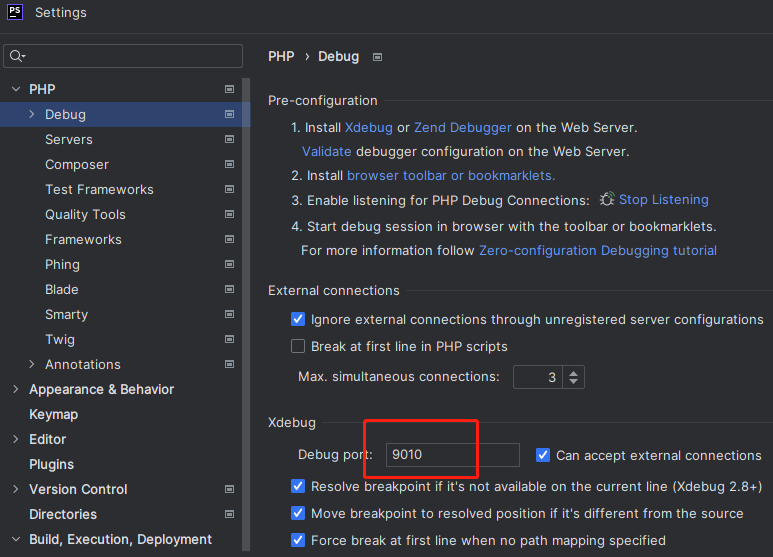
Task: Select Keymap settings entry
Action: coord(54,415)
